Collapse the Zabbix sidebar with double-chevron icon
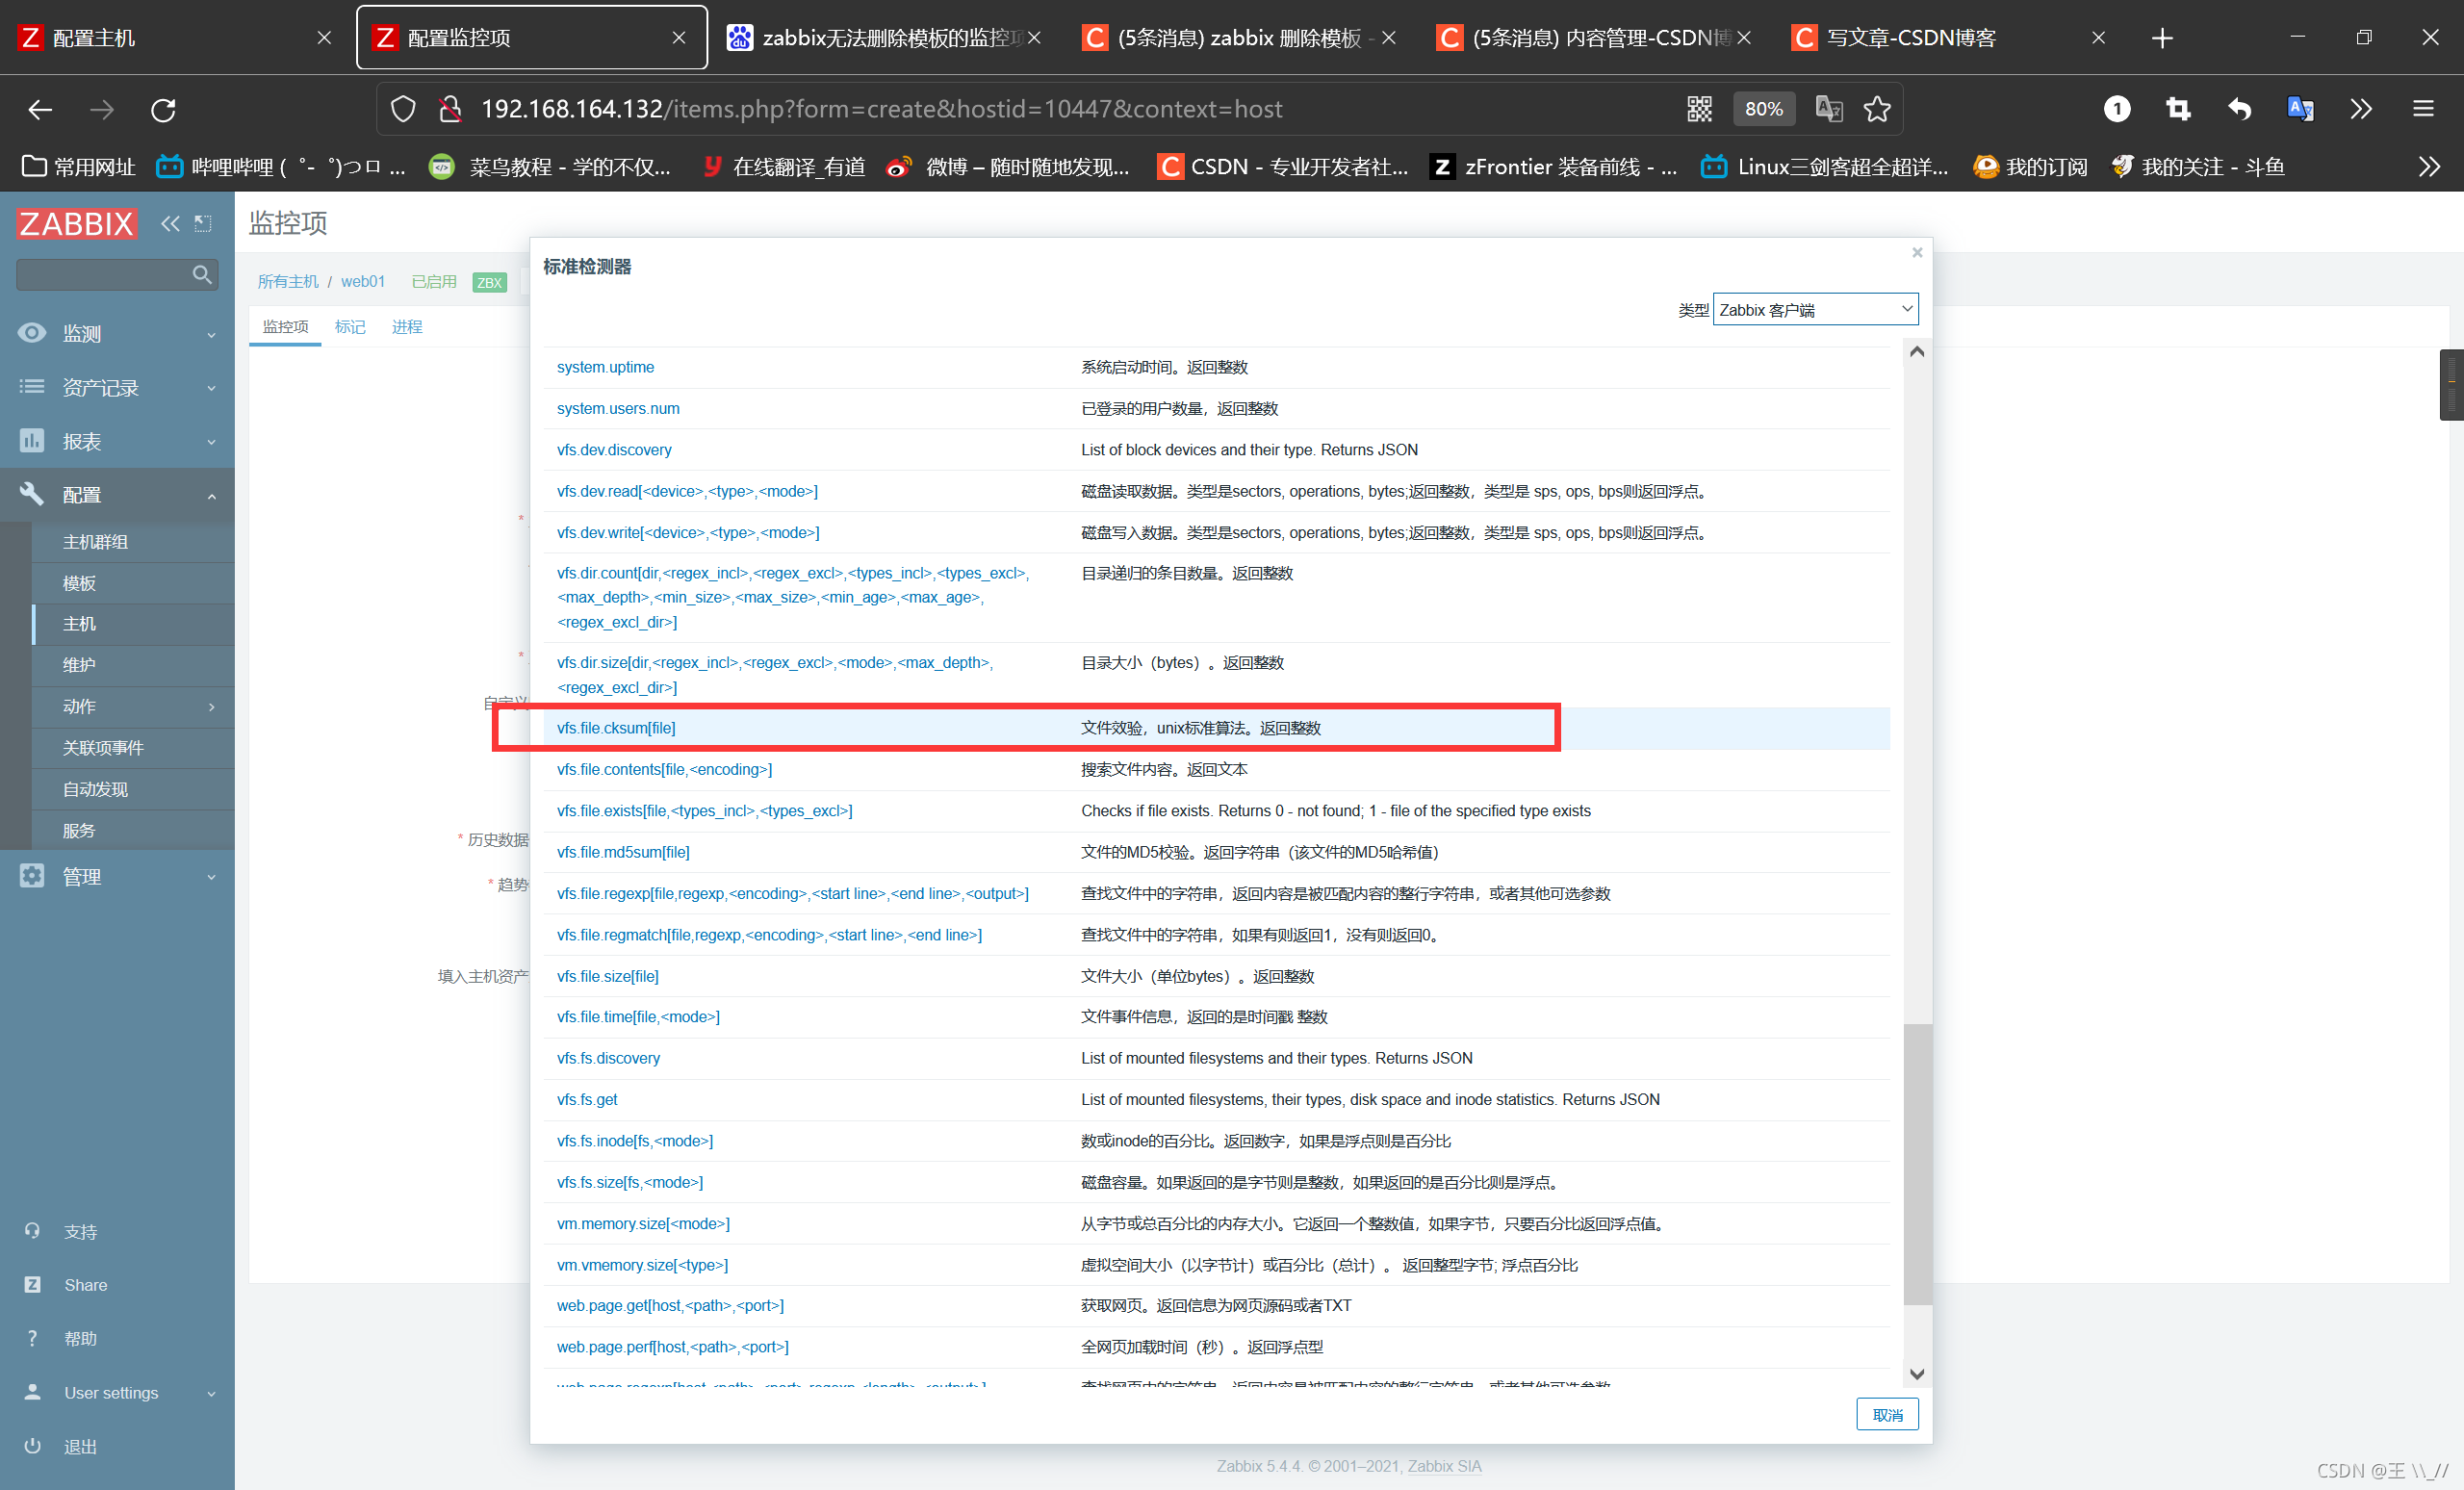Viewport: 2464px width, 1490px height. point(170,223)
